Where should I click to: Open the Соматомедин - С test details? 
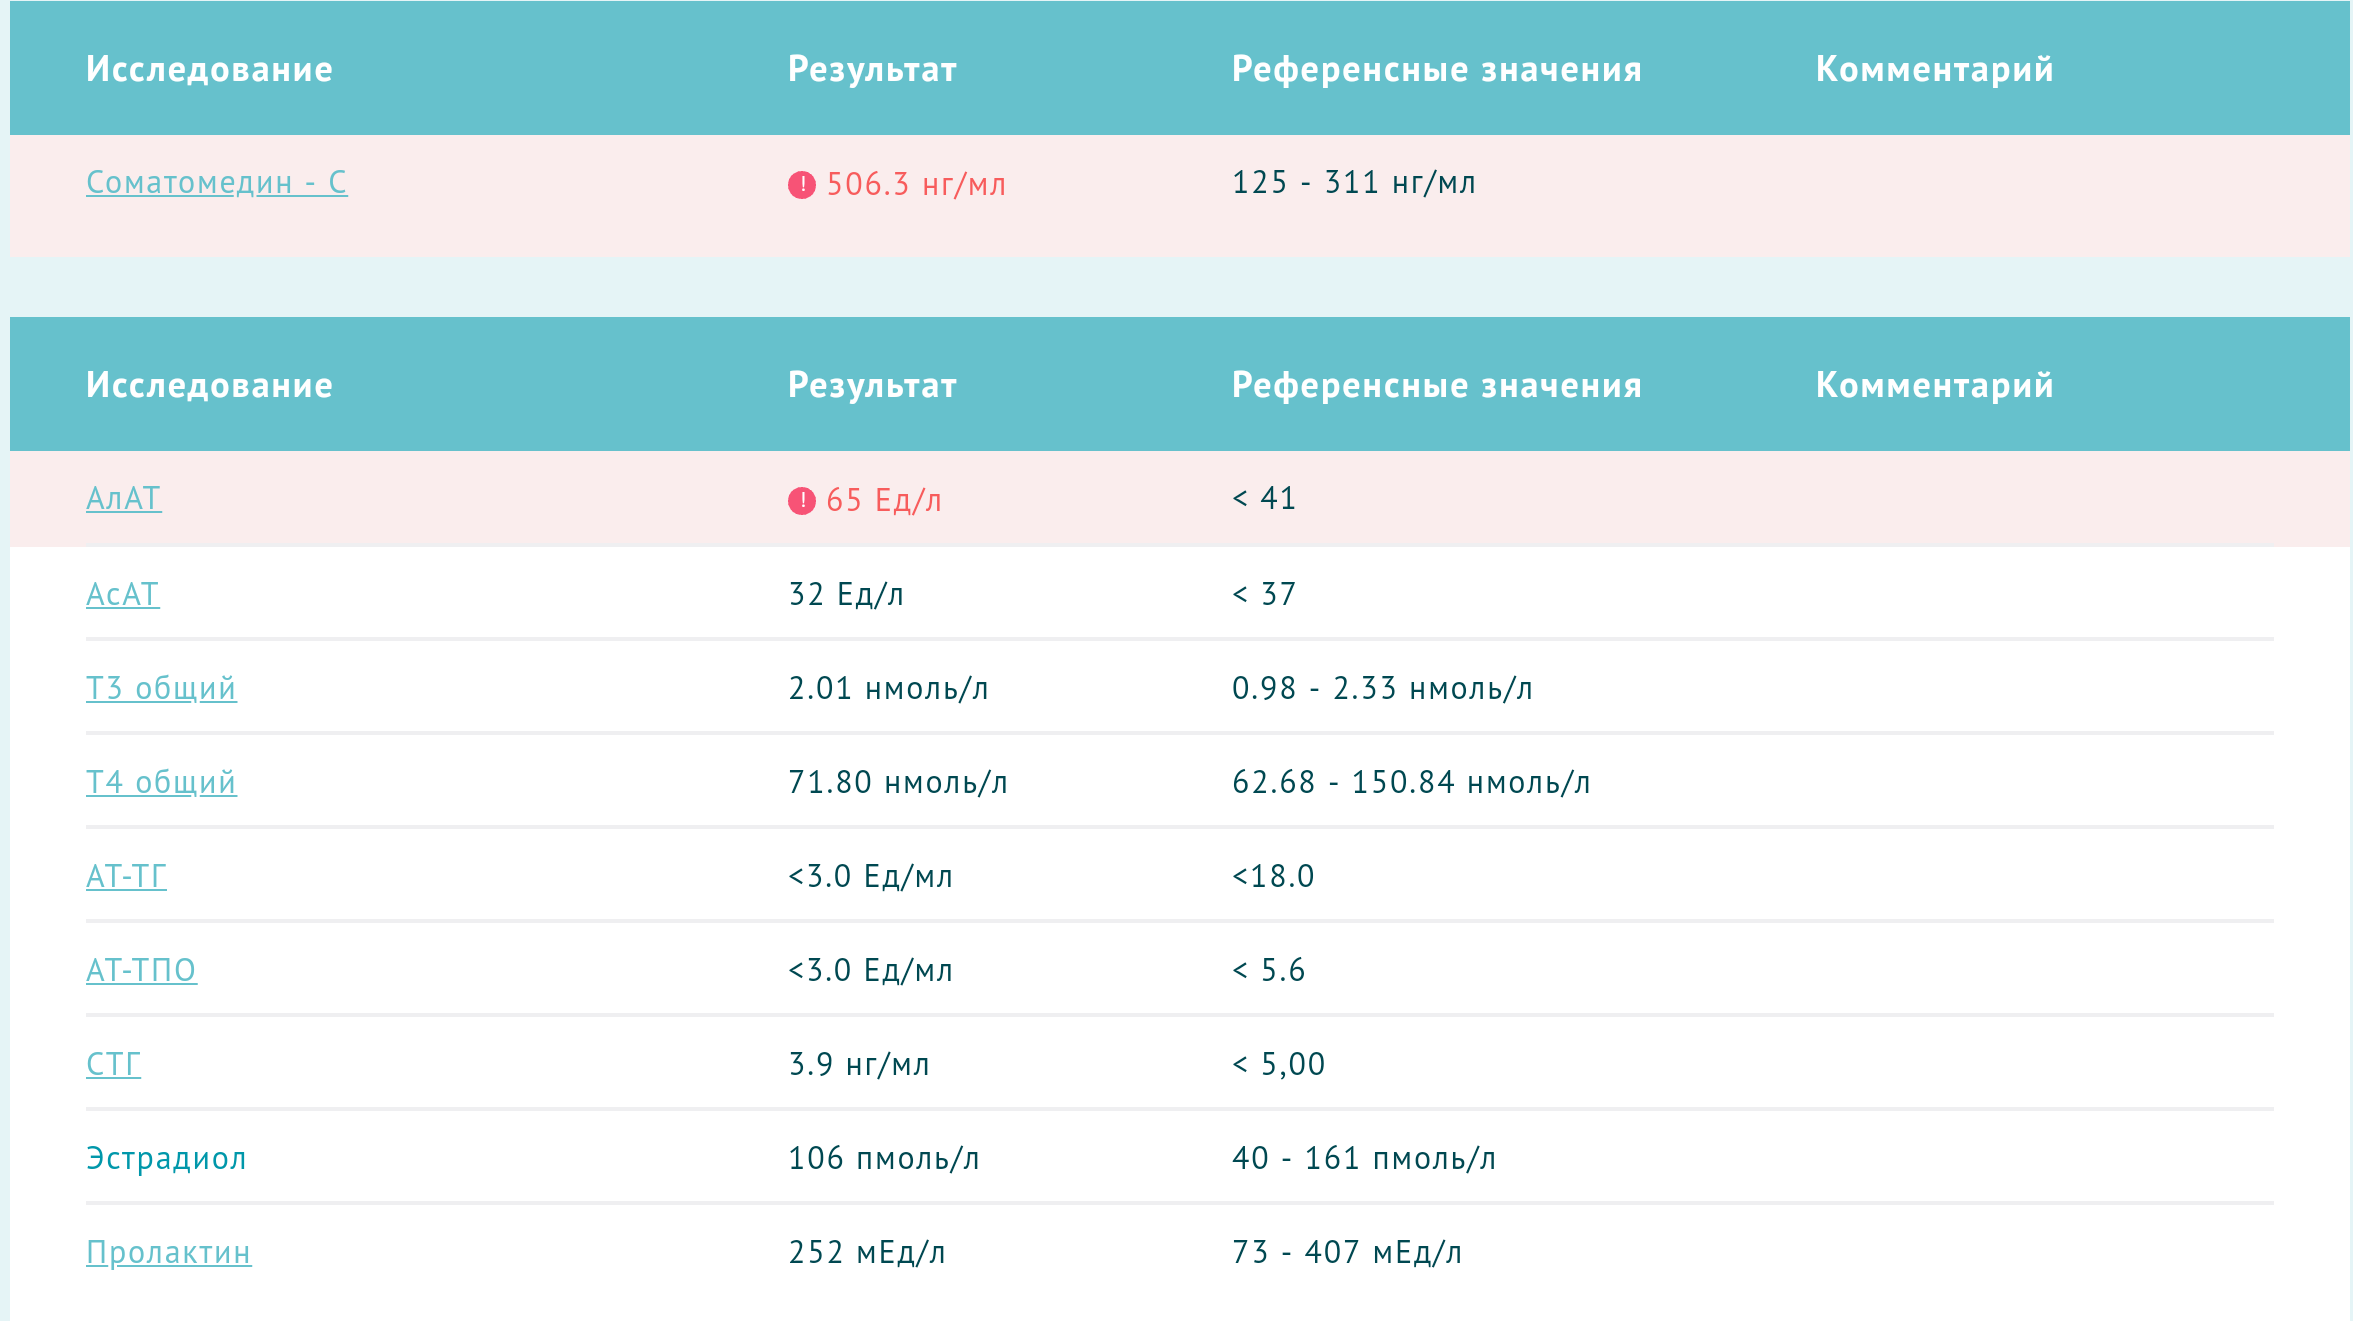(x=216, y=183)
